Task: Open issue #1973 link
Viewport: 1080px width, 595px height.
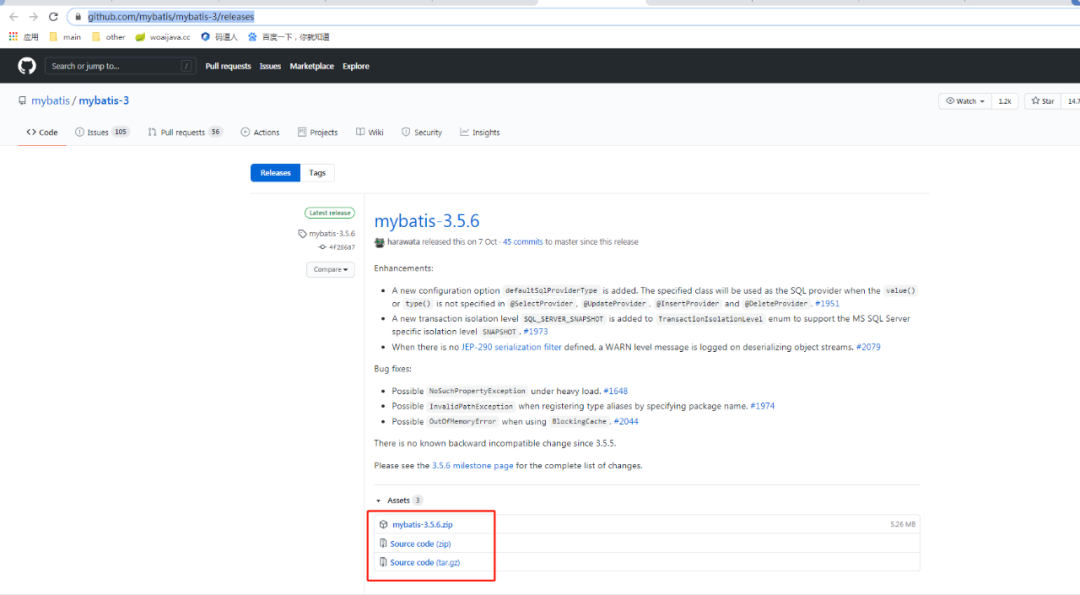Action: click(536, 331)
